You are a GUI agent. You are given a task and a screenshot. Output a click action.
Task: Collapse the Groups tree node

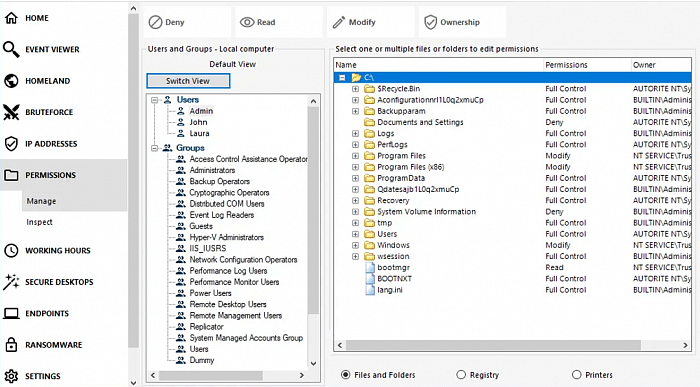(x=154, y=148)
